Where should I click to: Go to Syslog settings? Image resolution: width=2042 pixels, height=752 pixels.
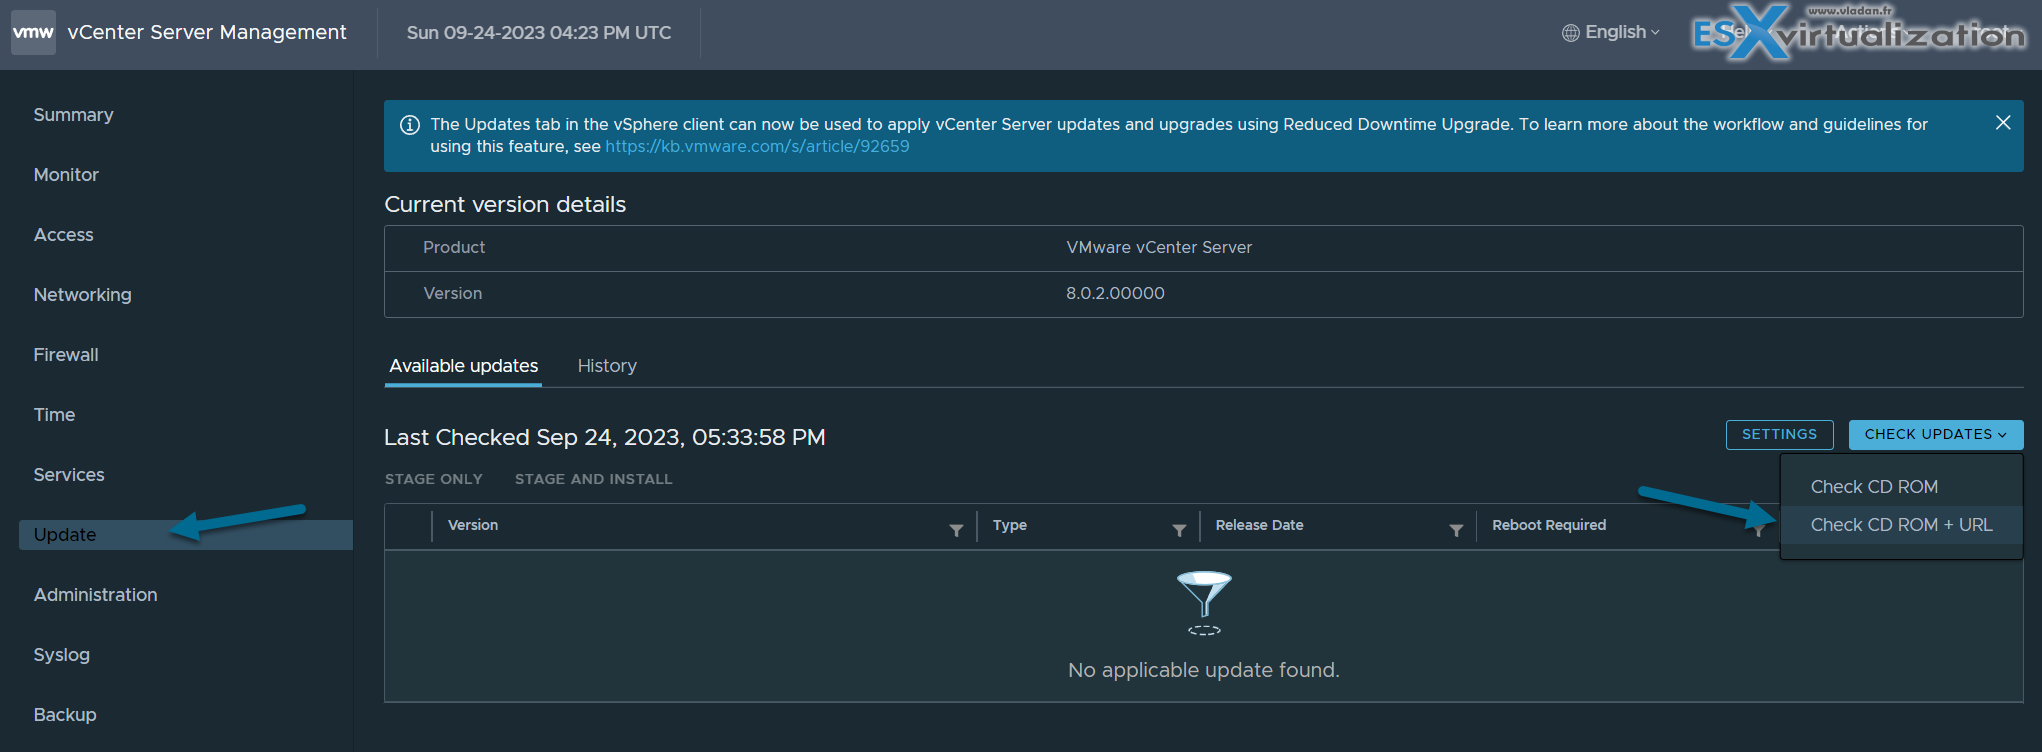click(x=61, y=655)
